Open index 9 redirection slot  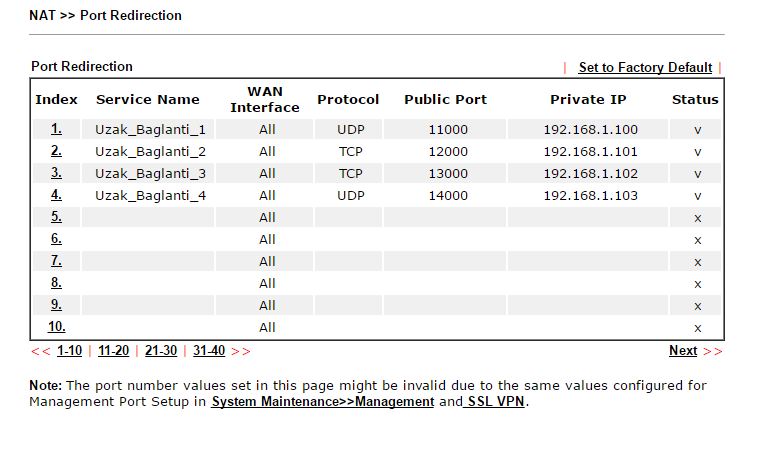[x=56, y=305]
